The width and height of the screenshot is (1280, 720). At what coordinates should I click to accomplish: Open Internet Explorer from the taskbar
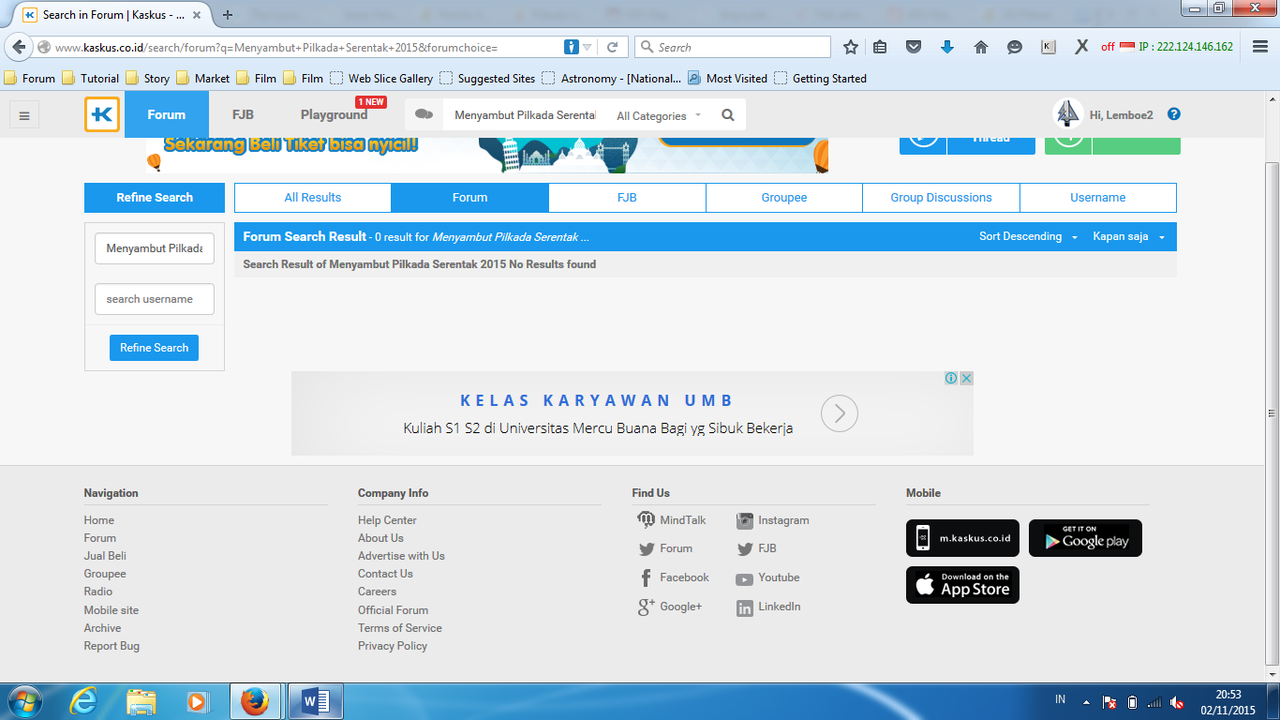point(85,702)
